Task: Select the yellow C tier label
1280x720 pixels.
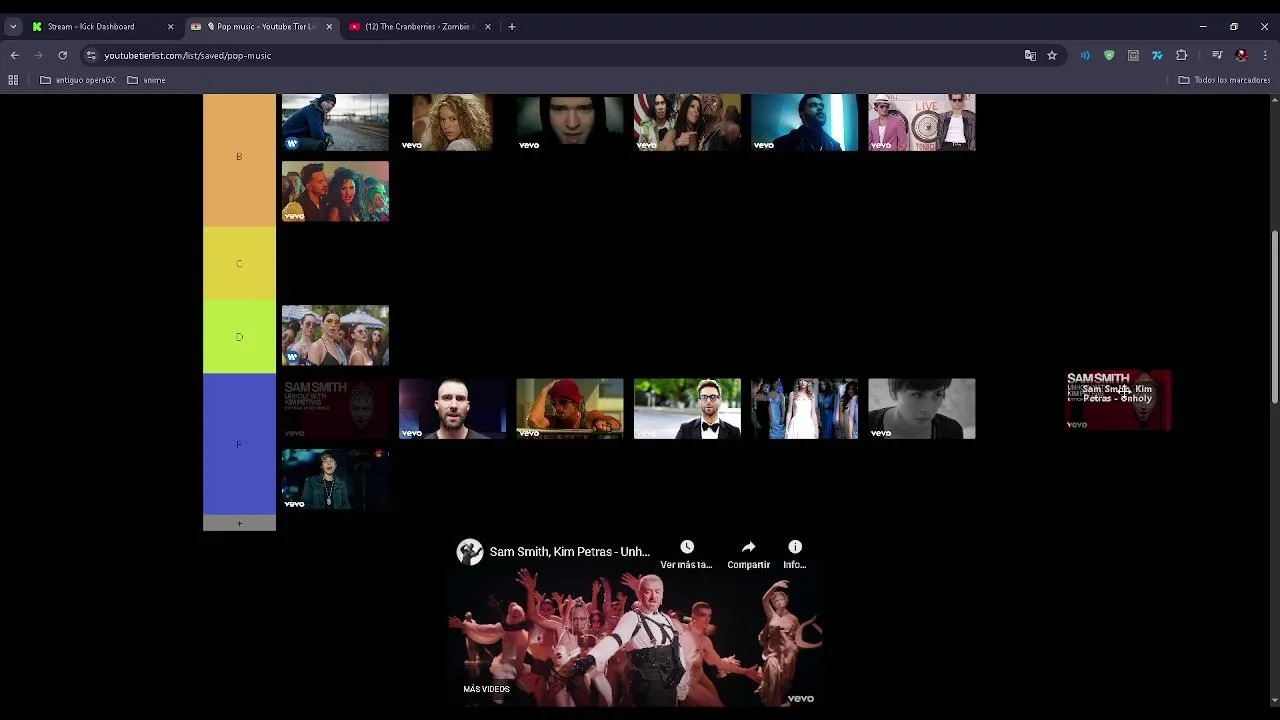Action: point(239,264)
